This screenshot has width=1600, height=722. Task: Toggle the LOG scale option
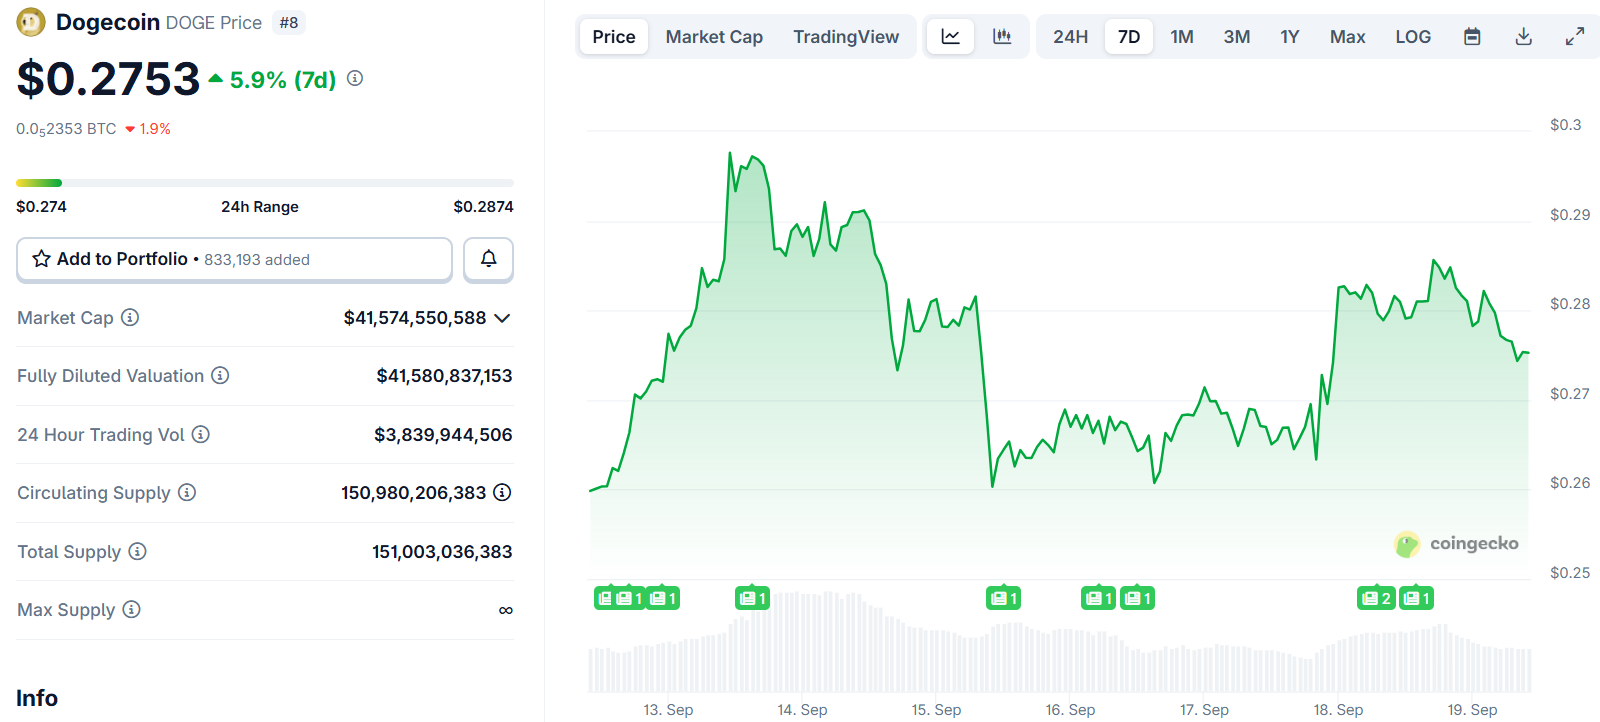coord(1413,37)
